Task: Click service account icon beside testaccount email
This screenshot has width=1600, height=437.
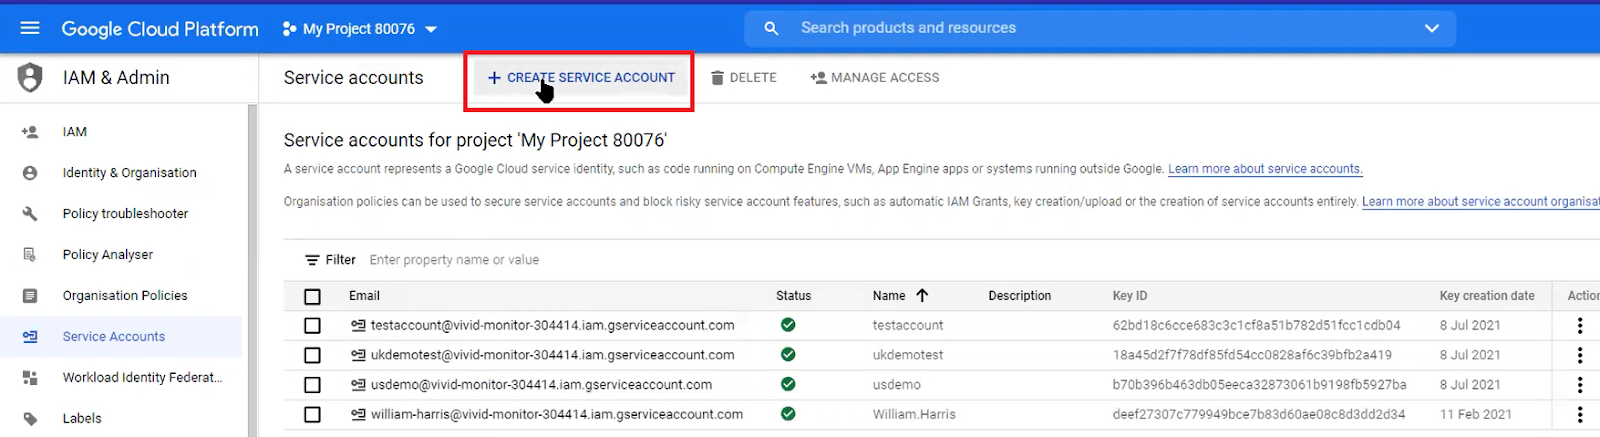Action: [x=358, y=325]
